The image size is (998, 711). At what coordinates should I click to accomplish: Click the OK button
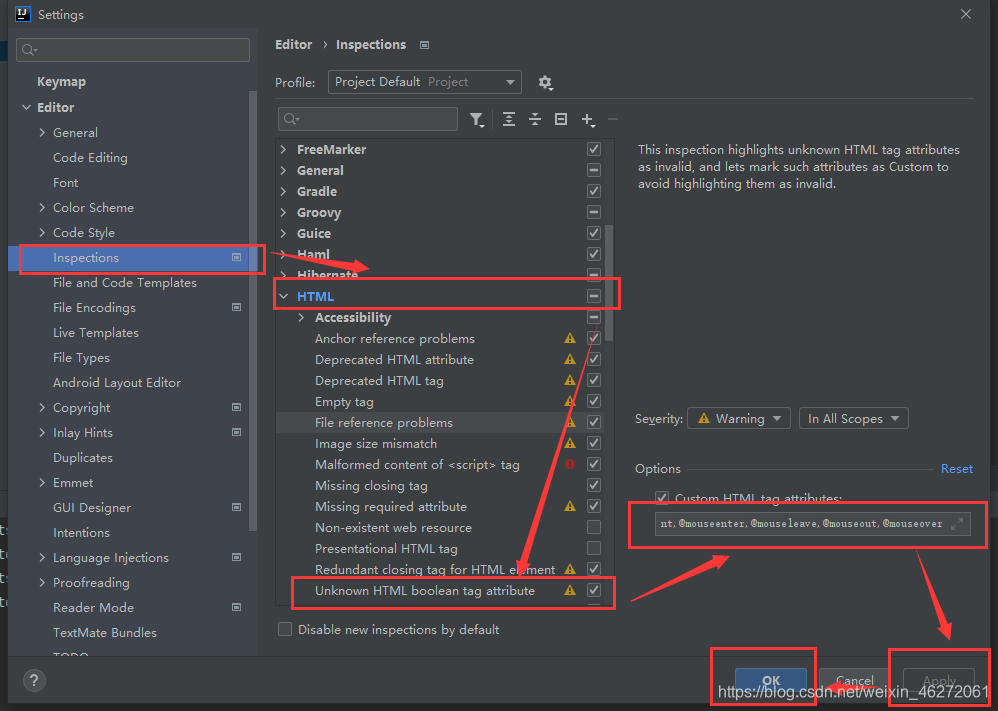pos(771,680)
